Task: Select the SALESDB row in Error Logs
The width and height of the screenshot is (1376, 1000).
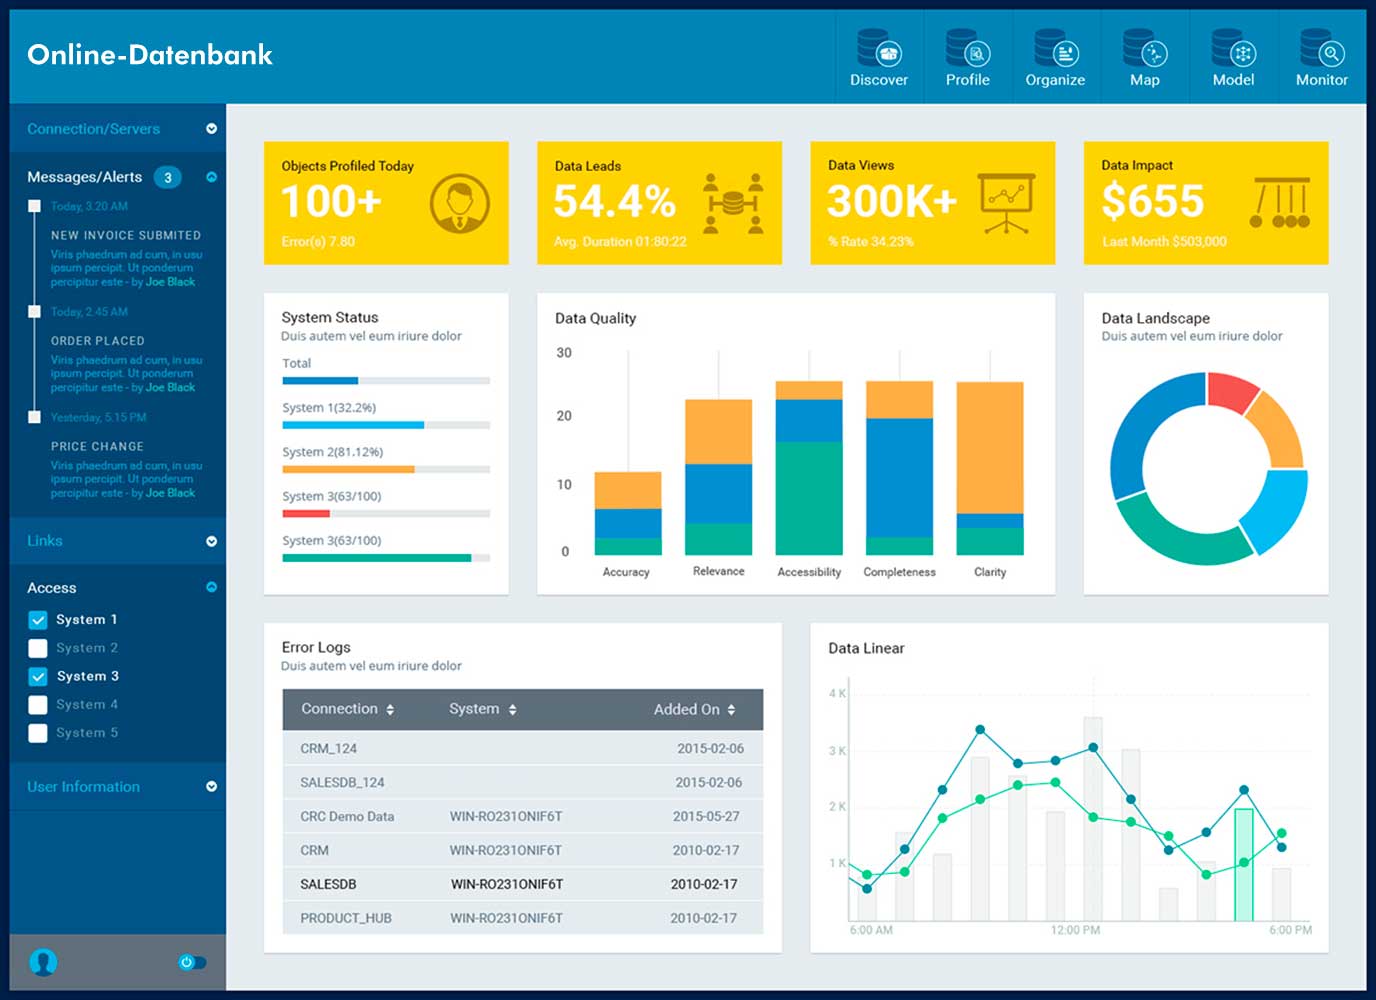Action: point(523,884)
